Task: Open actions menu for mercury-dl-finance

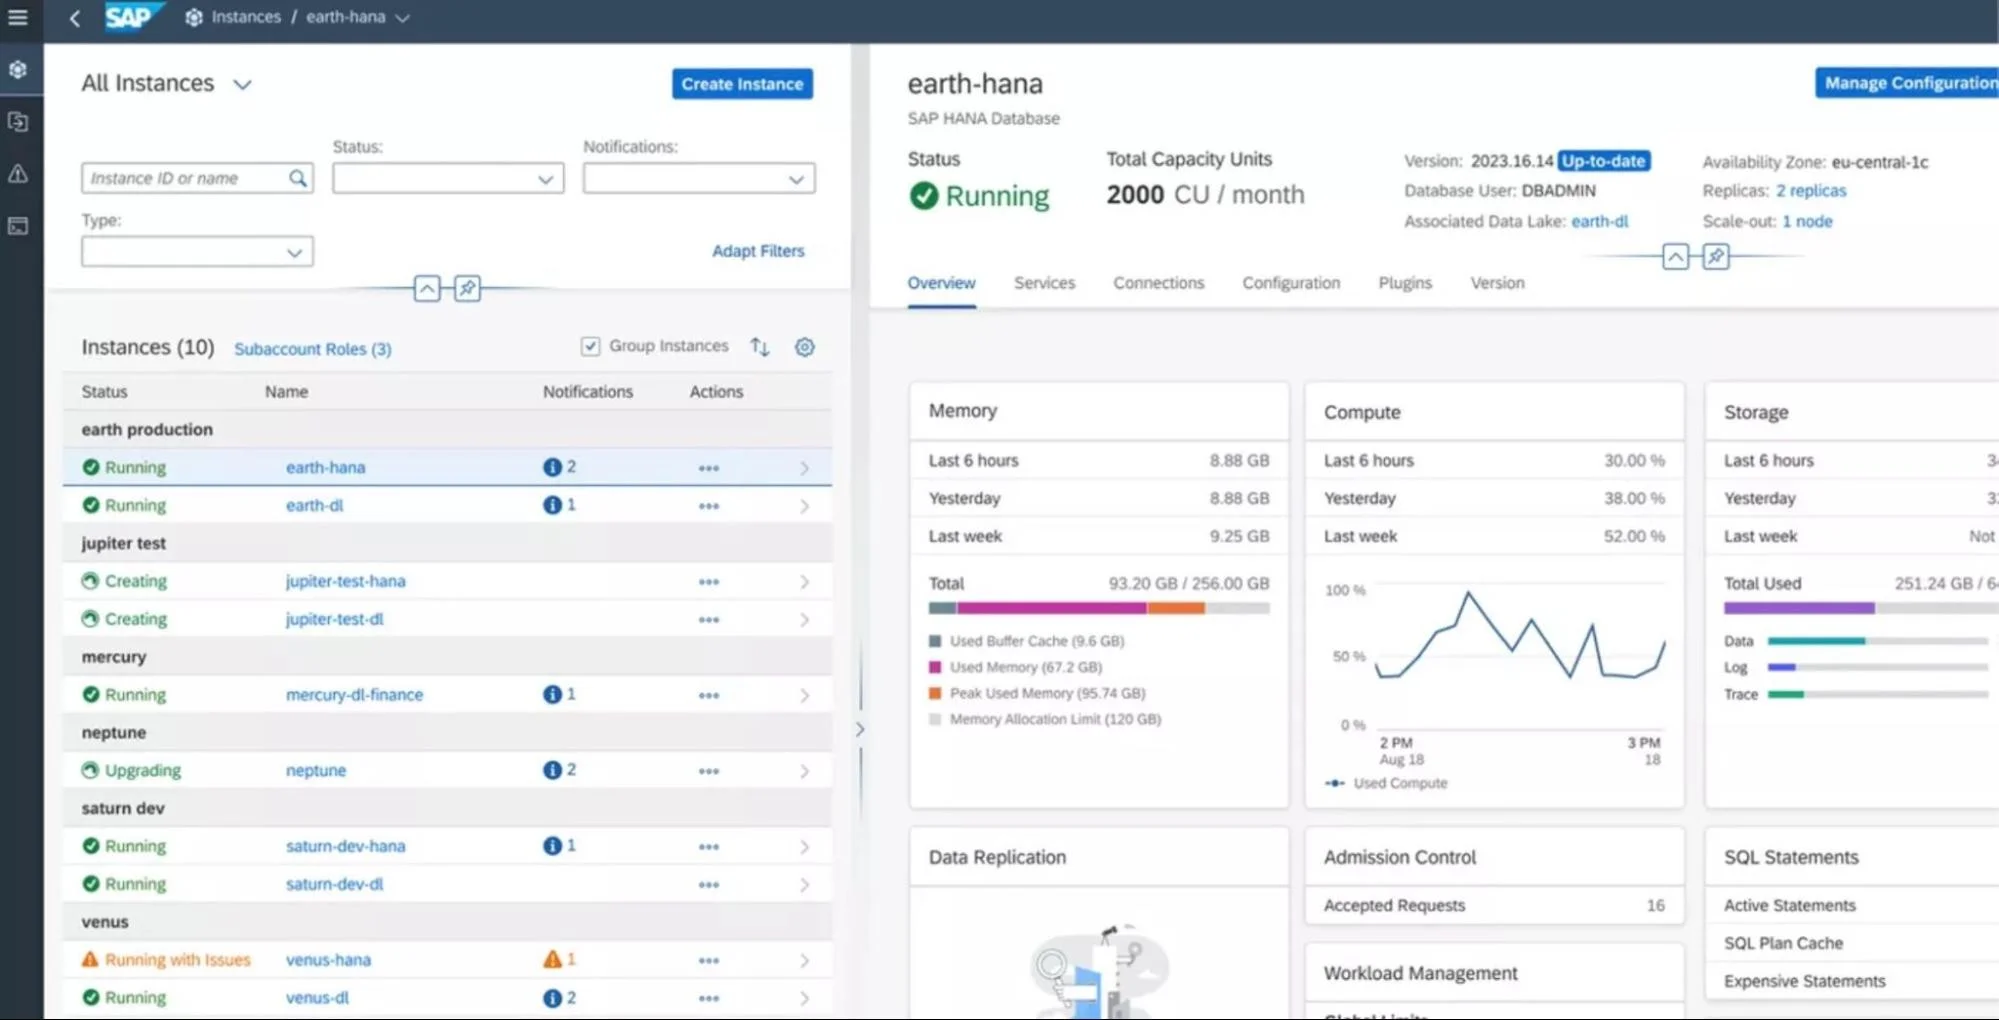Action: coord(709,695)
